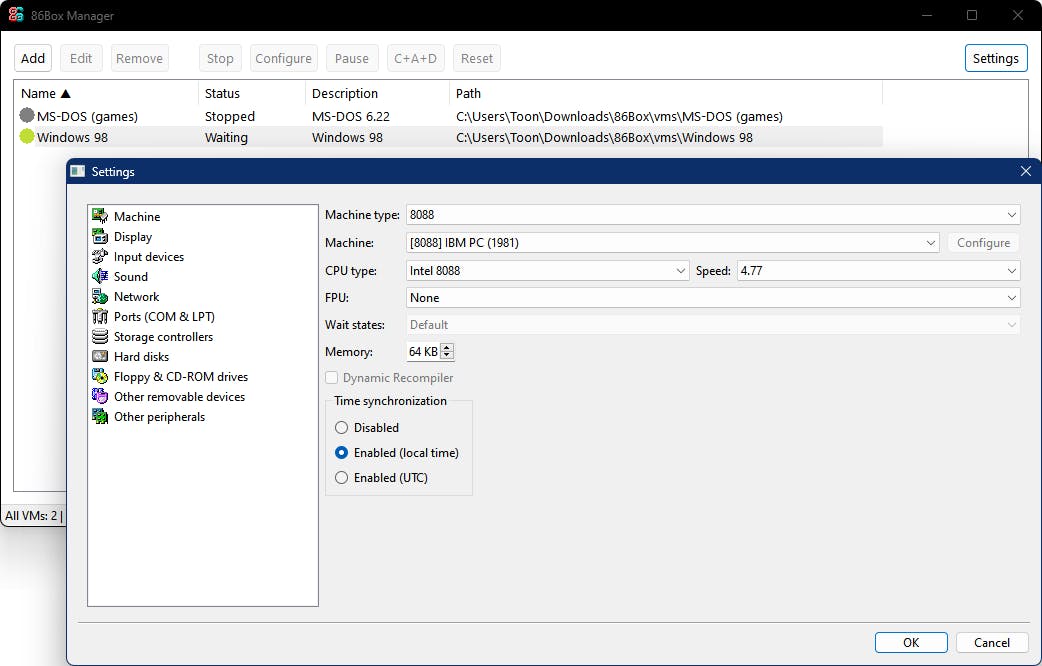This screenshot has height=666, width=1042.
Task: Open the Storage controllers category
Action: pyautogui.click(x=163, y=336)
